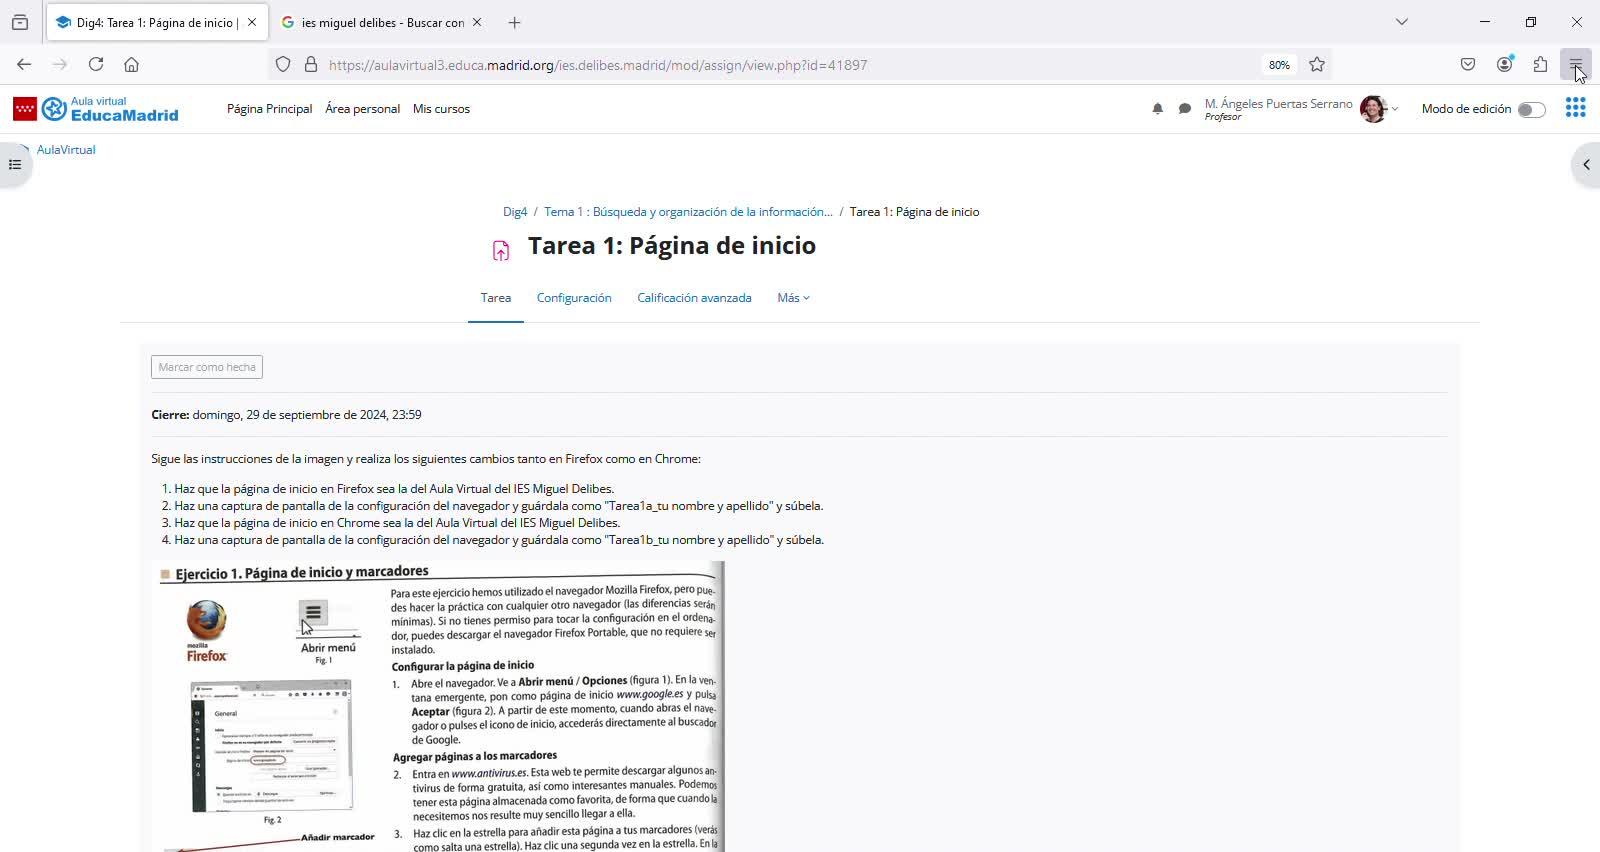Open the block drawer chevron

tap(1586, 165)
